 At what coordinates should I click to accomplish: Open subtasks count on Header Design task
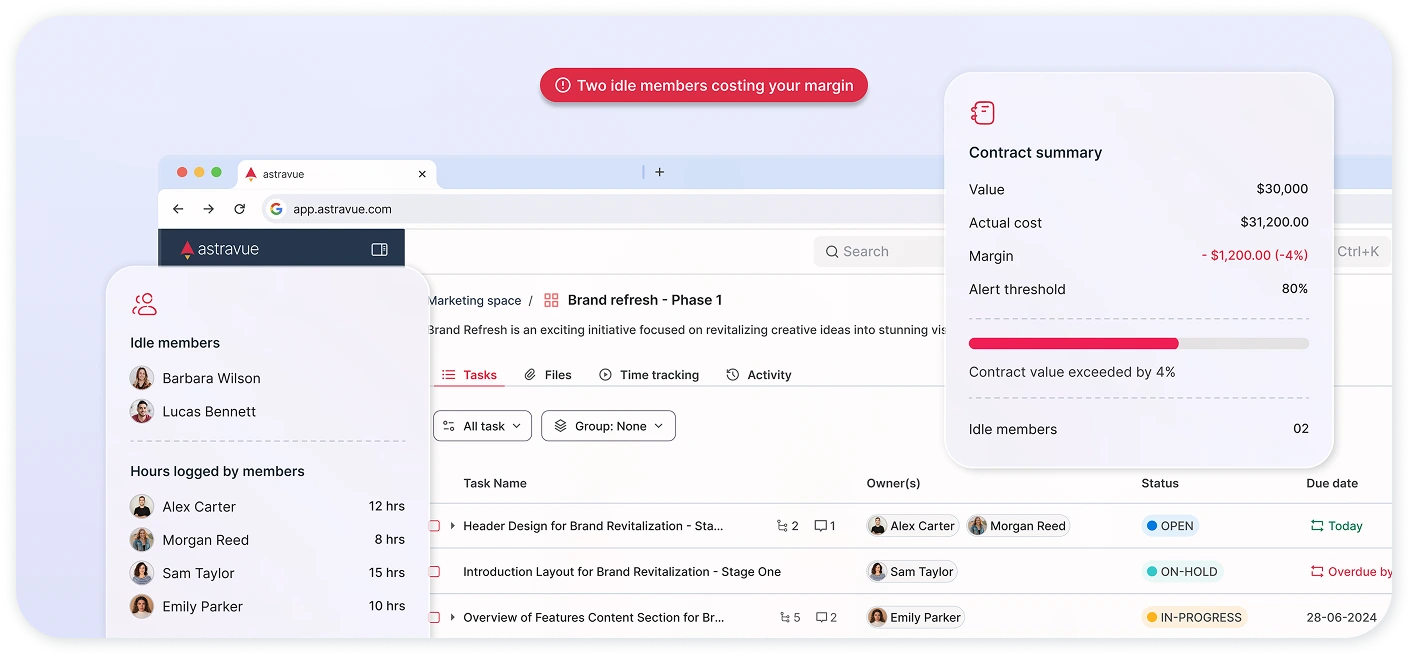(788, 526)
